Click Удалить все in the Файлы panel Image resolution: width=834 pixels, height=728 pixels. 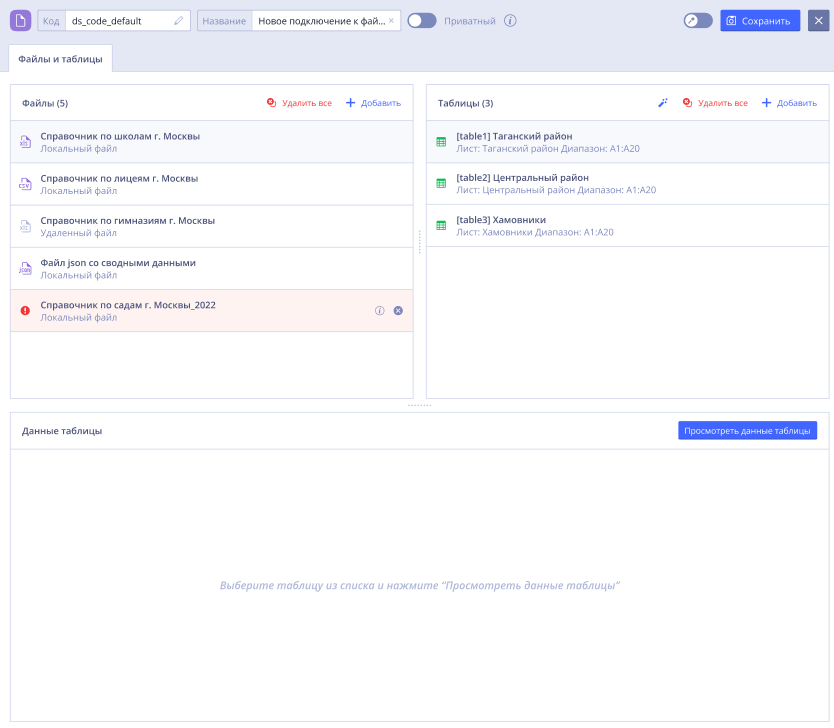click(x=299, y=103)
